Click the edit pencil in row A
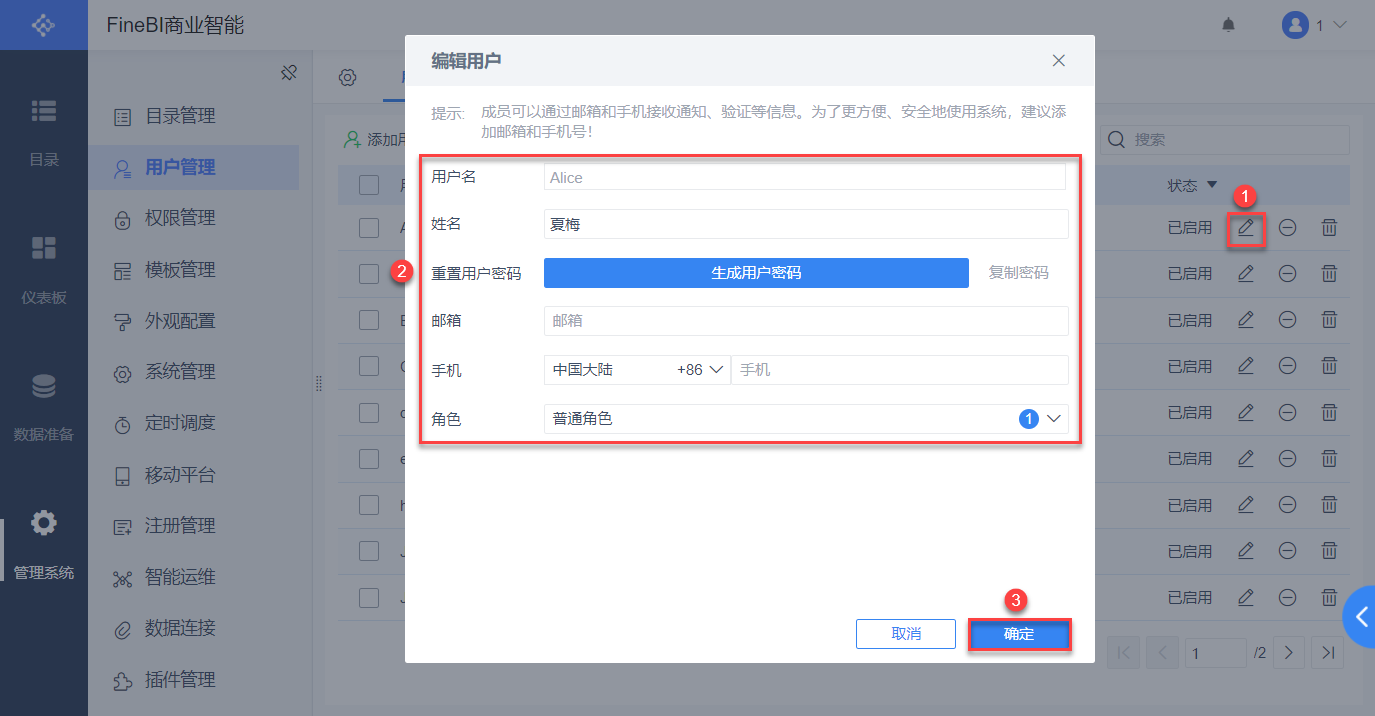1375x716 pixels. pos(1246,228)
